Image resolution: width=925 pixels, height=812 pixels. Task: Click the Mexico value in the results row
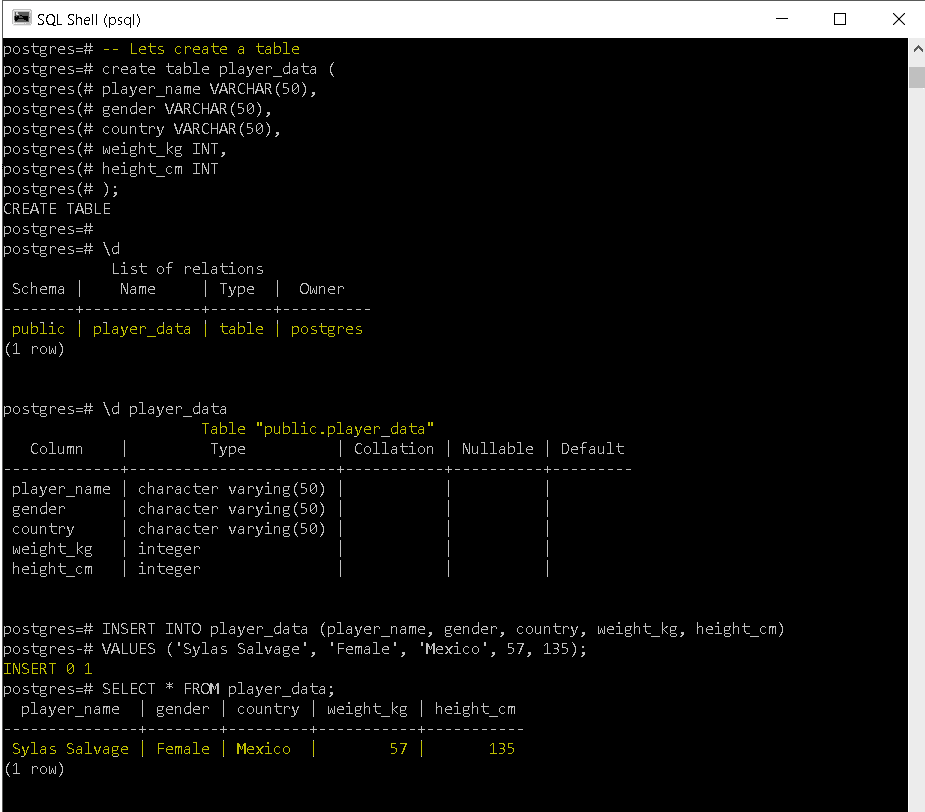click(x=263, y=748)
